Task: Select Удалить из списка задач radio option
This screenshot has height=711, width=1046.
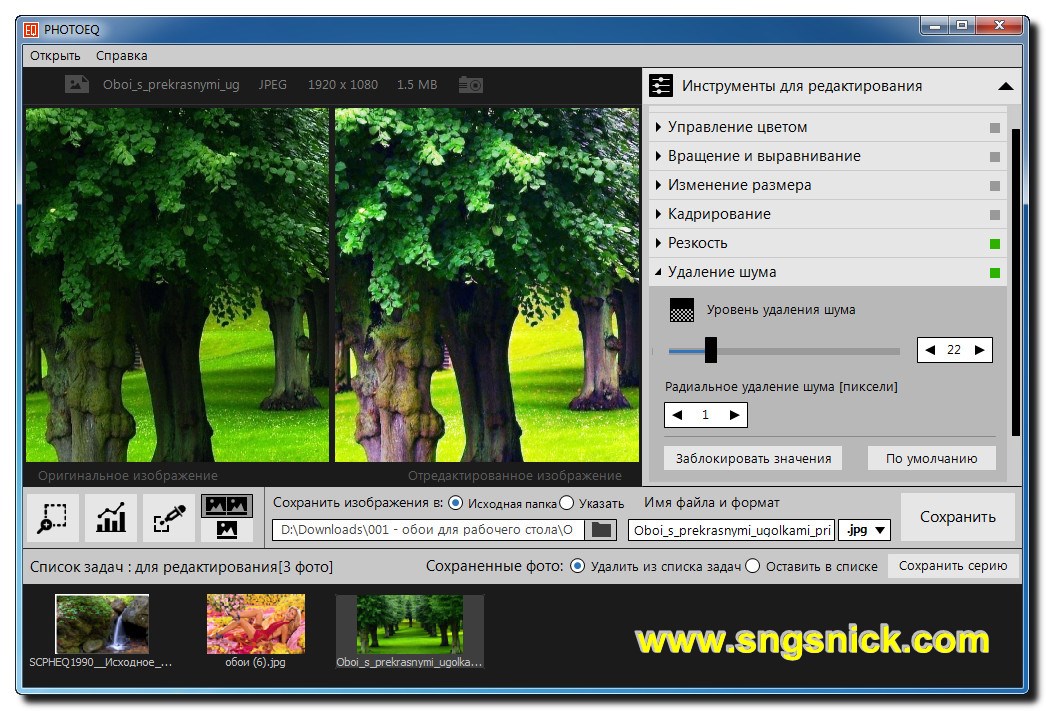Action: [x=578, y=566]
